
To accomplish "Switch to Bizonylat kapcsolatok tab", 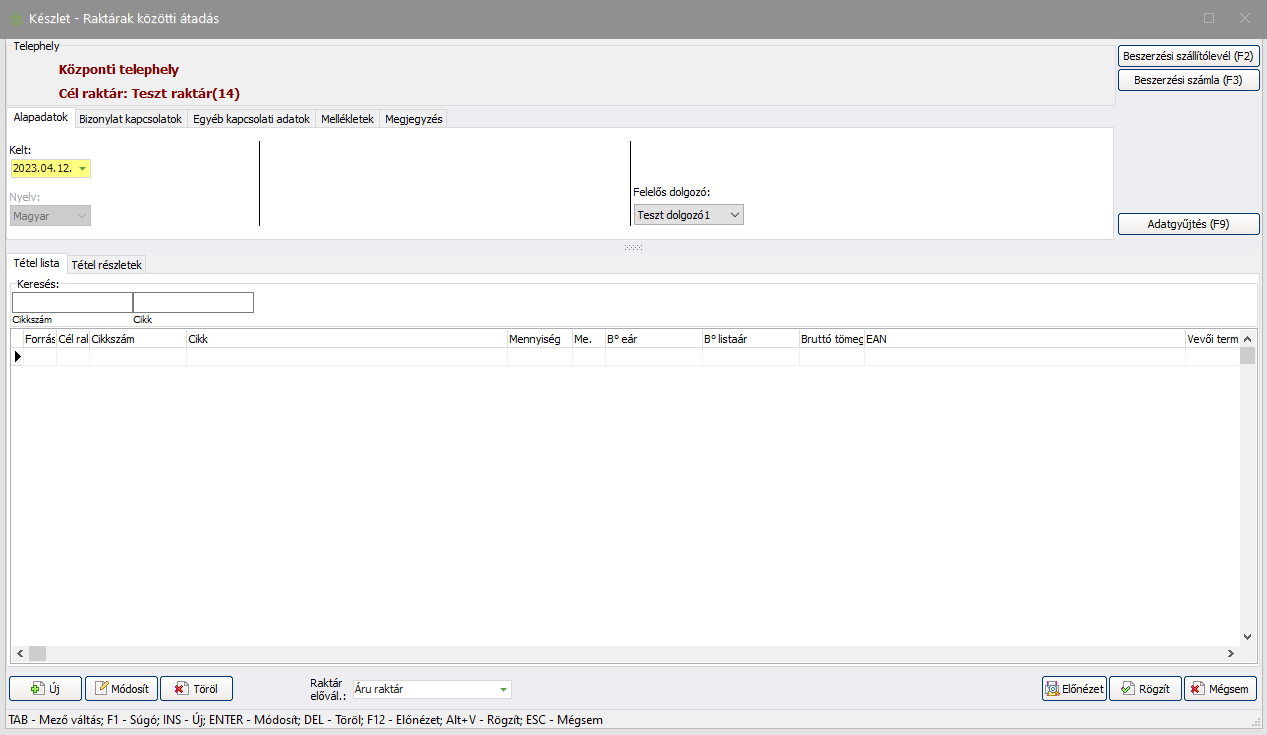I will coord(130,119).
